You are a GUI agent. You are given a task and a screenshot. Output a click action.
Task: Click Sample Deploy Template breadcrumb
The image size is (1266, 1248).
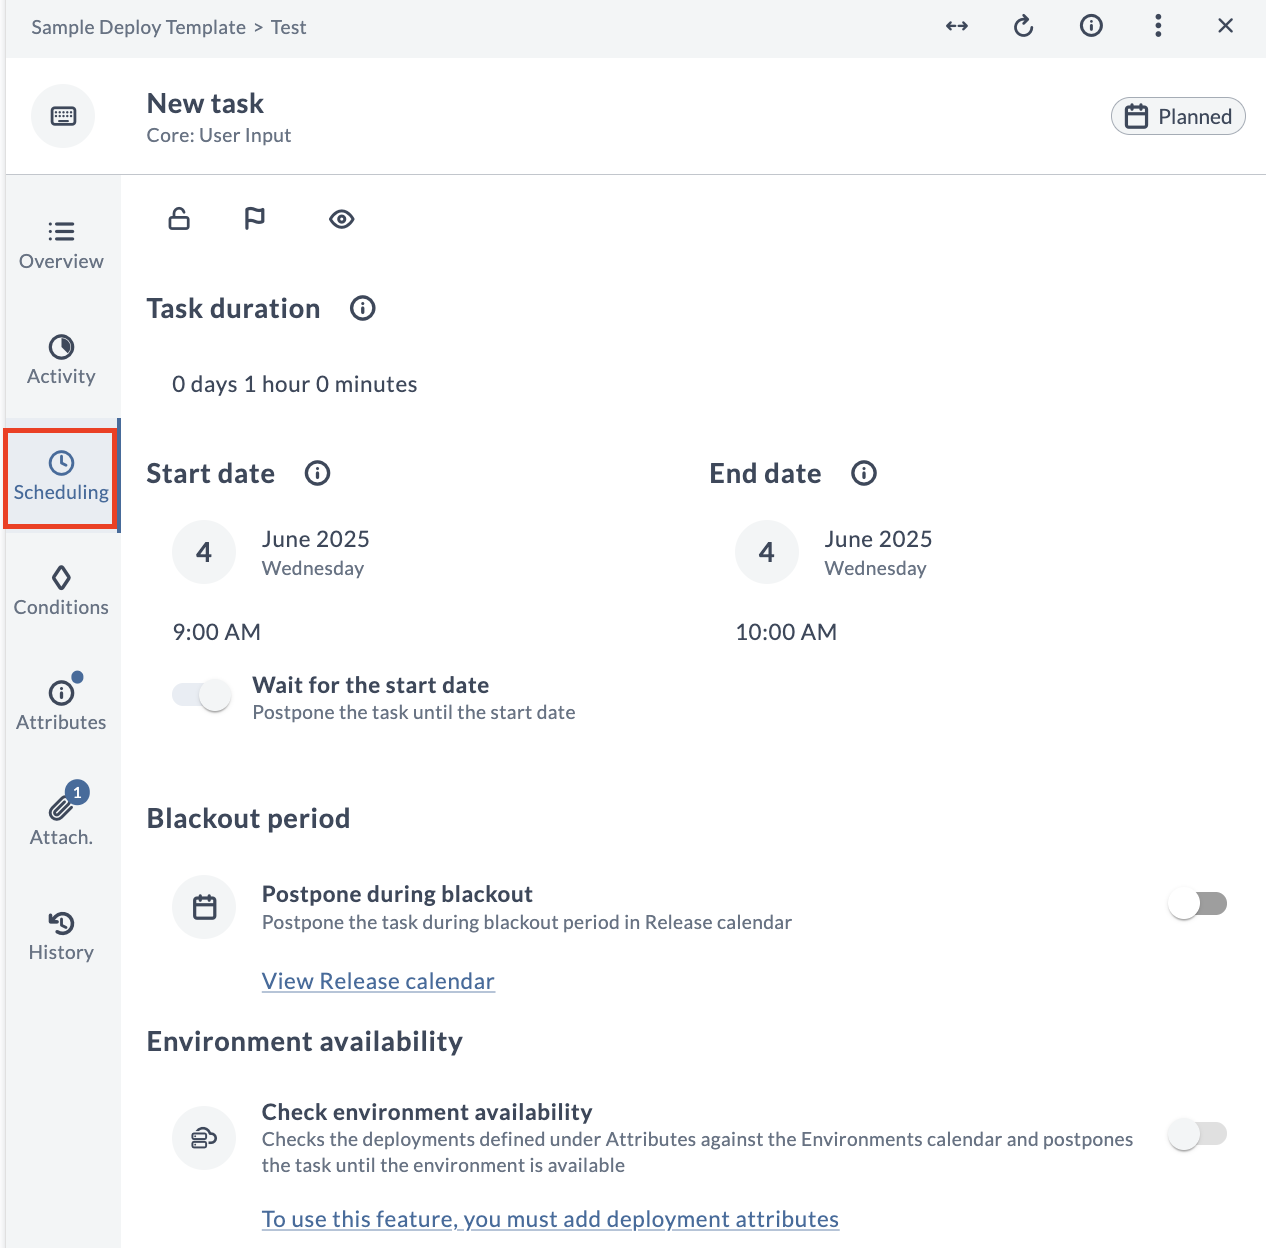click(x=138, y=27)
